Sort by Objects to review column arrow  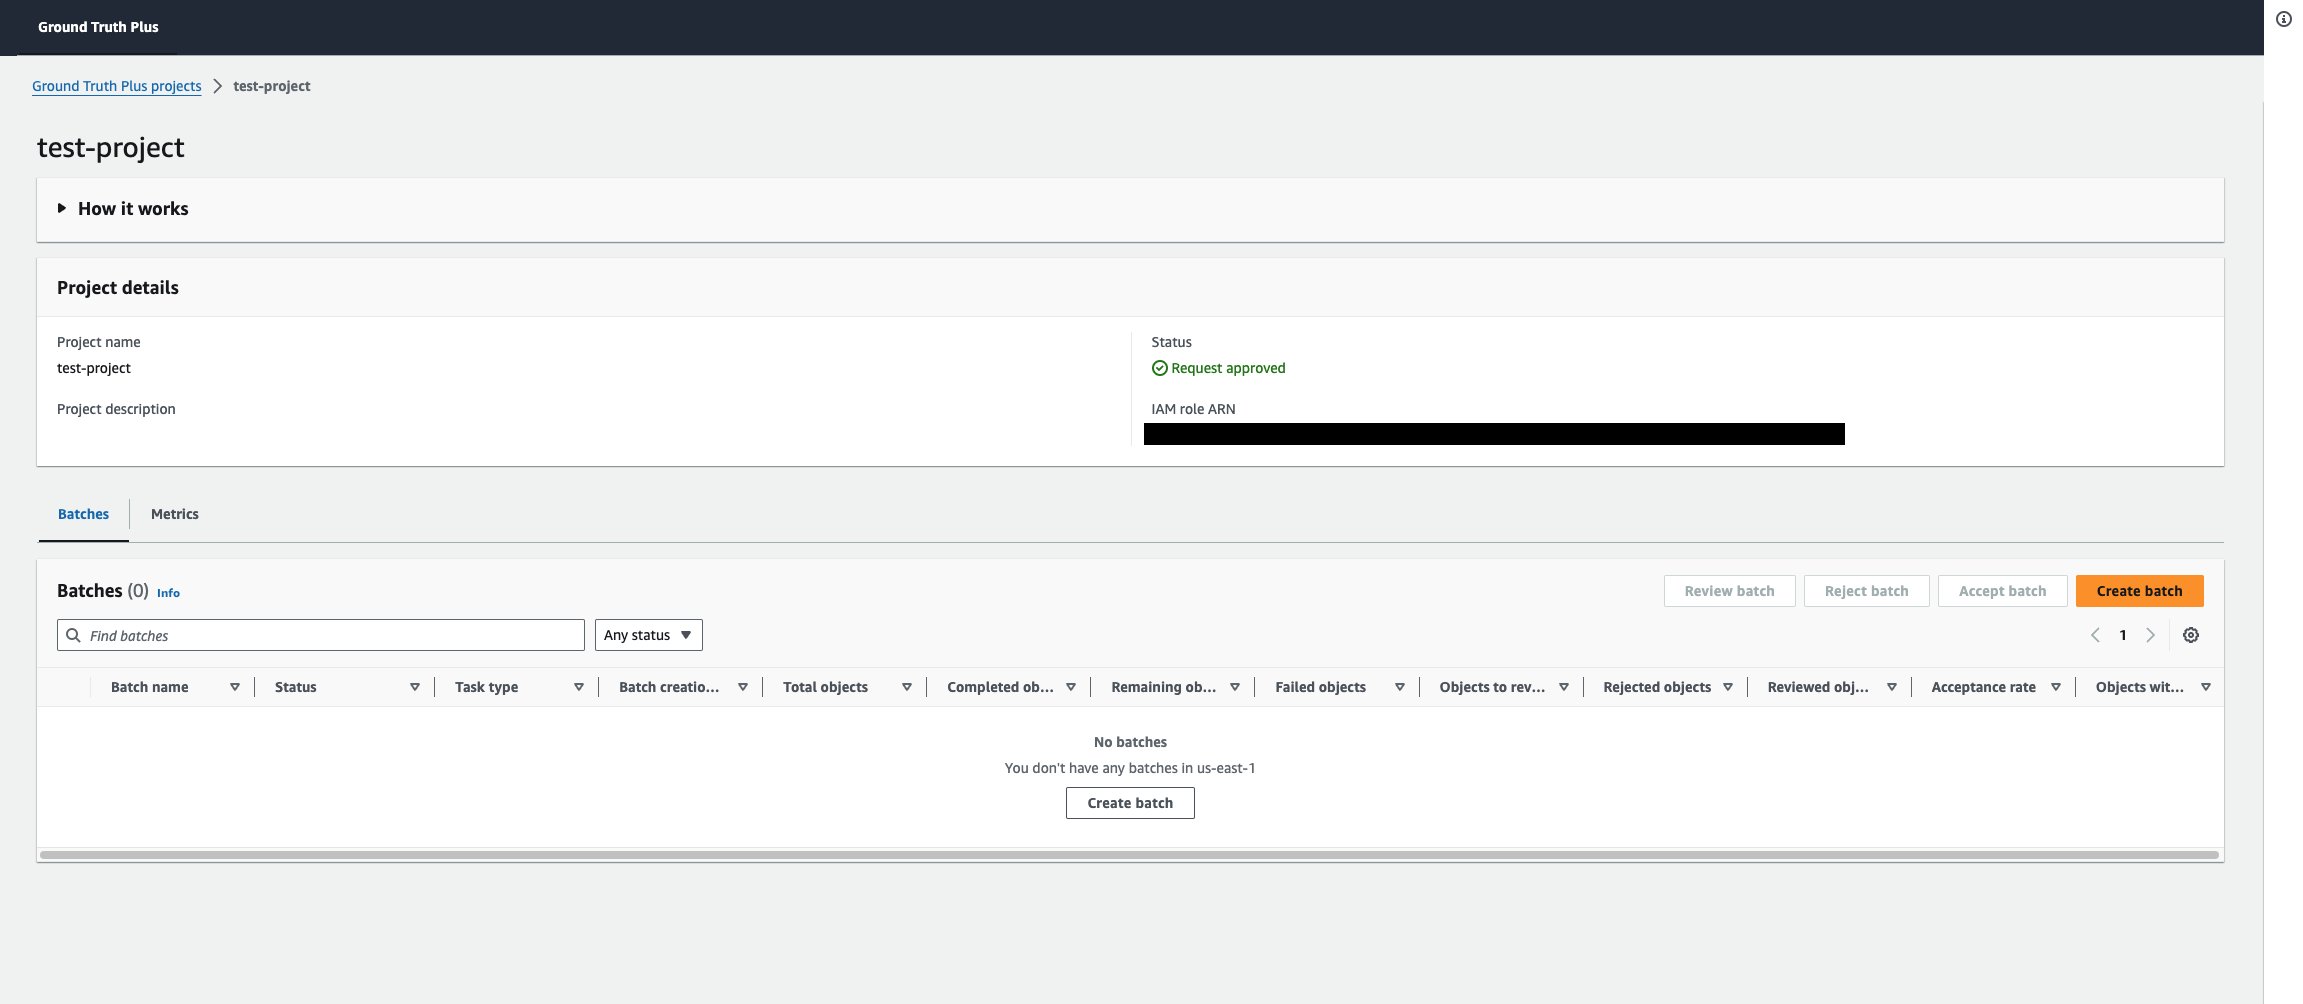point(1564,687)
